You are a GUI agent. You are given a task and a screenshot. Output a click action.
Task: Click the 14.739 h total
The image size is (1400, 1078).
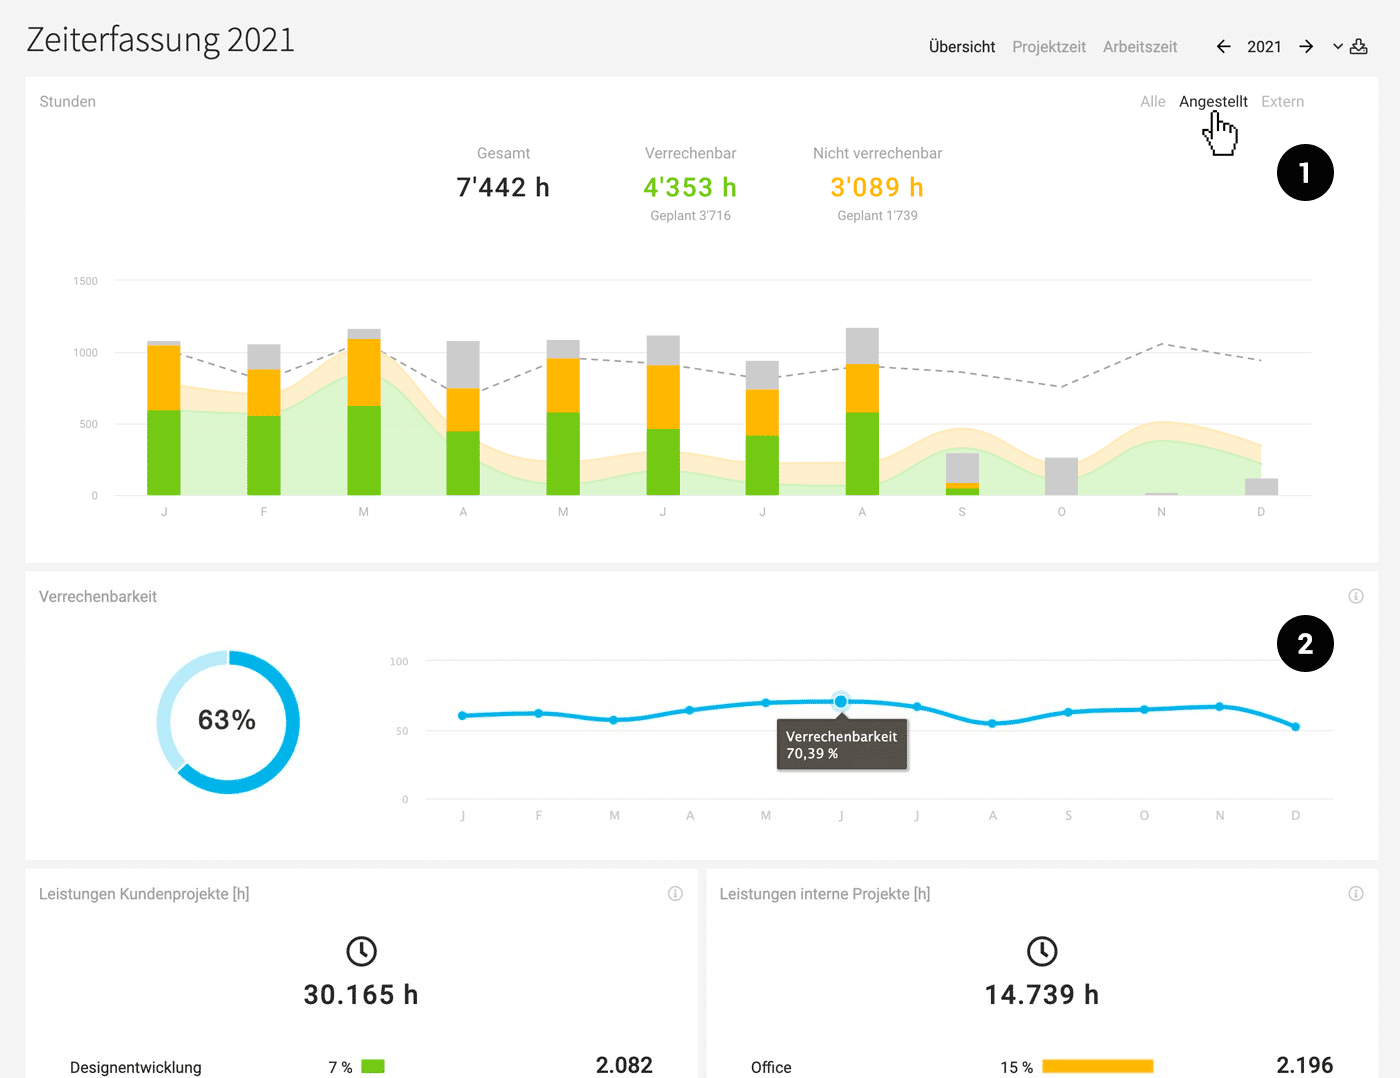pyautogui.click(x=1042, y=994)
